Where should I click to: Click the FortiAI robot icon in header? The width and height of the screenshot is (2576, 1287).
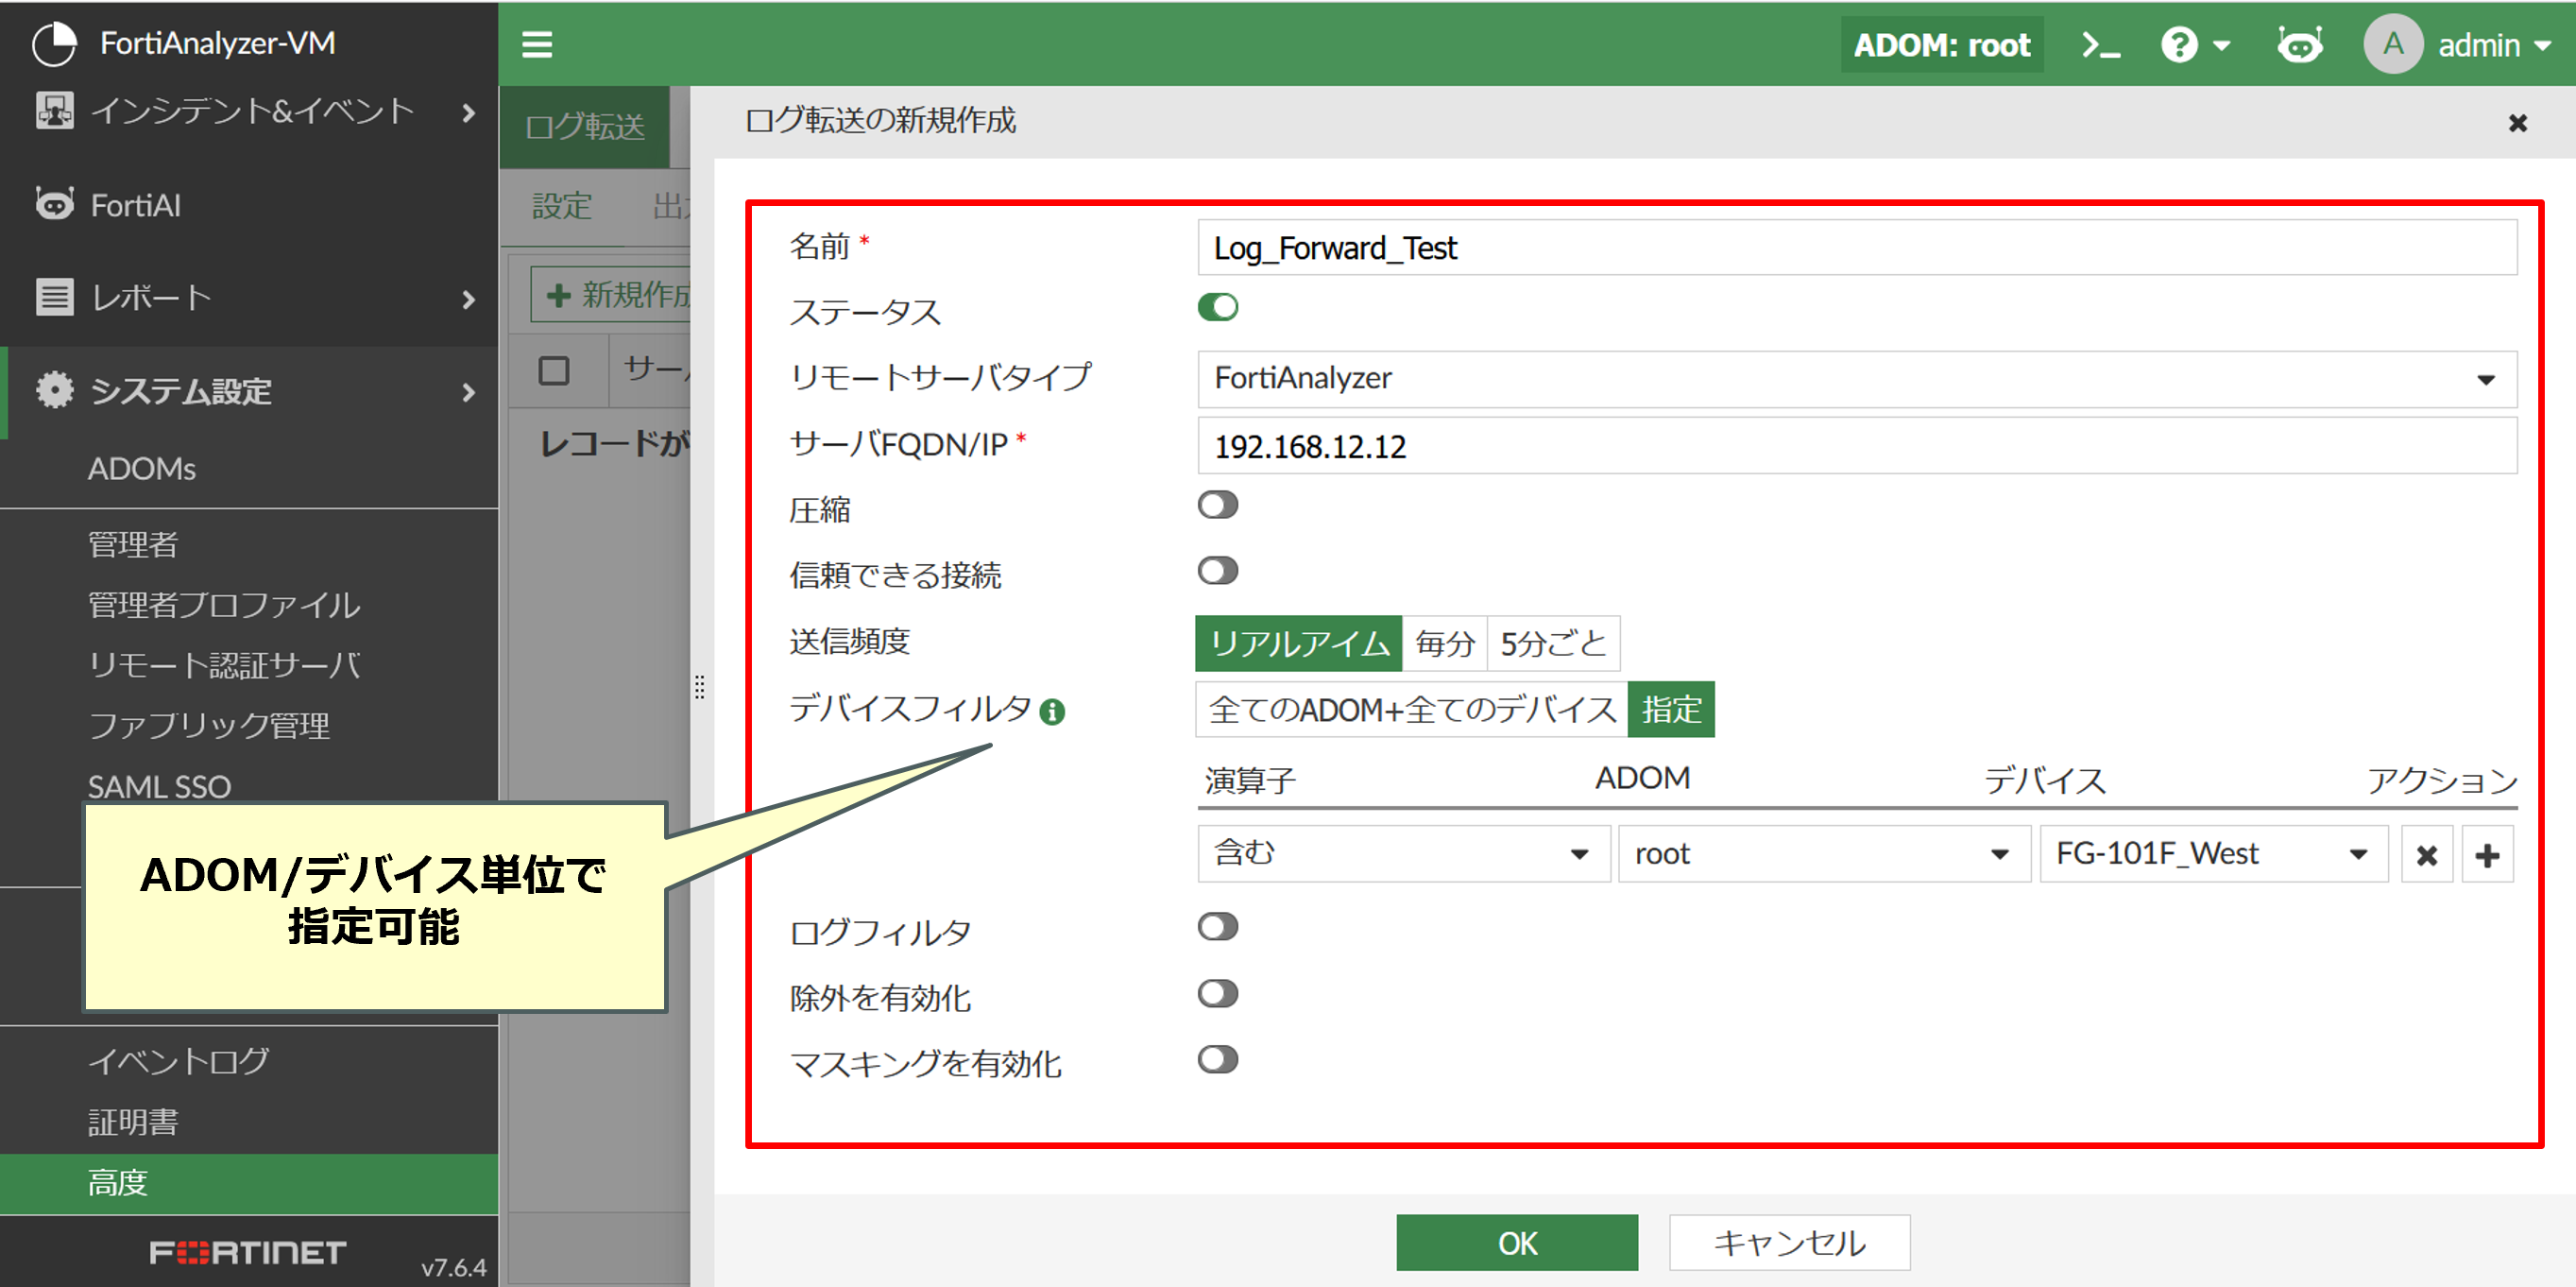pyautogui.click(x=2298, y=45)
